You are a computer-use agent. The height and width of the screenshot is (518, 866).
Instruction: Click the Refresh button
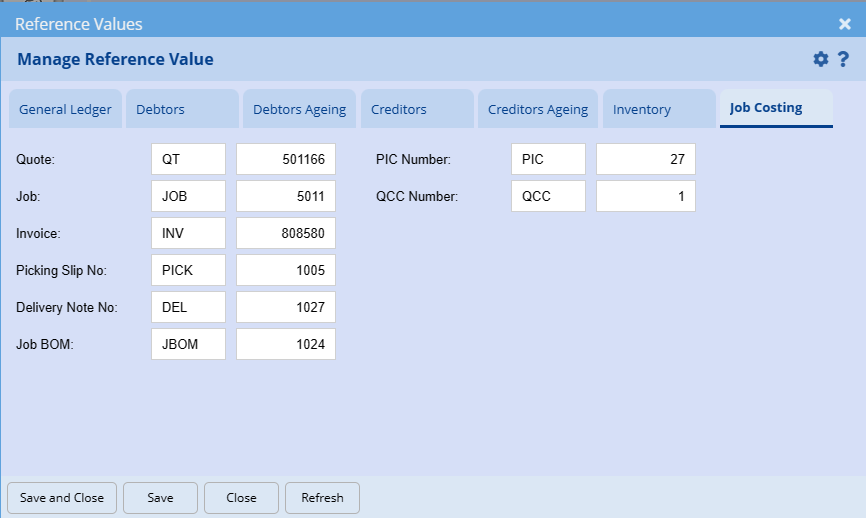point(322,498)
